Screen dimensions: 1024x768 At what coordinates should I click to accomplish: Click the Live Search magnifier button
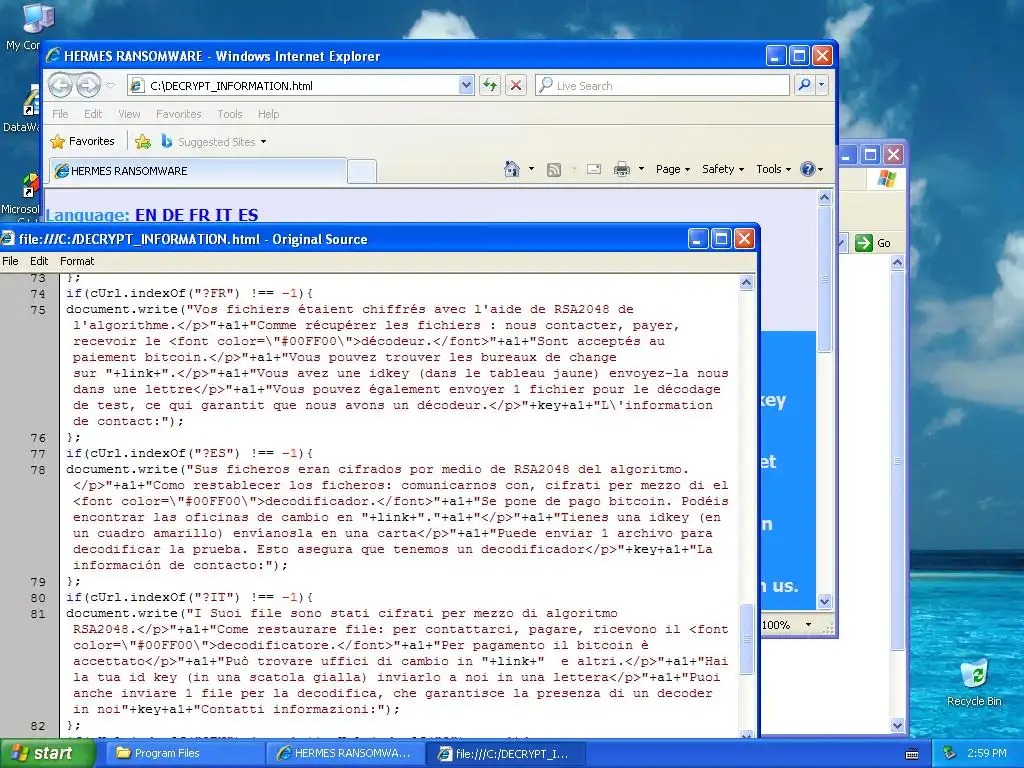[805, 85]
